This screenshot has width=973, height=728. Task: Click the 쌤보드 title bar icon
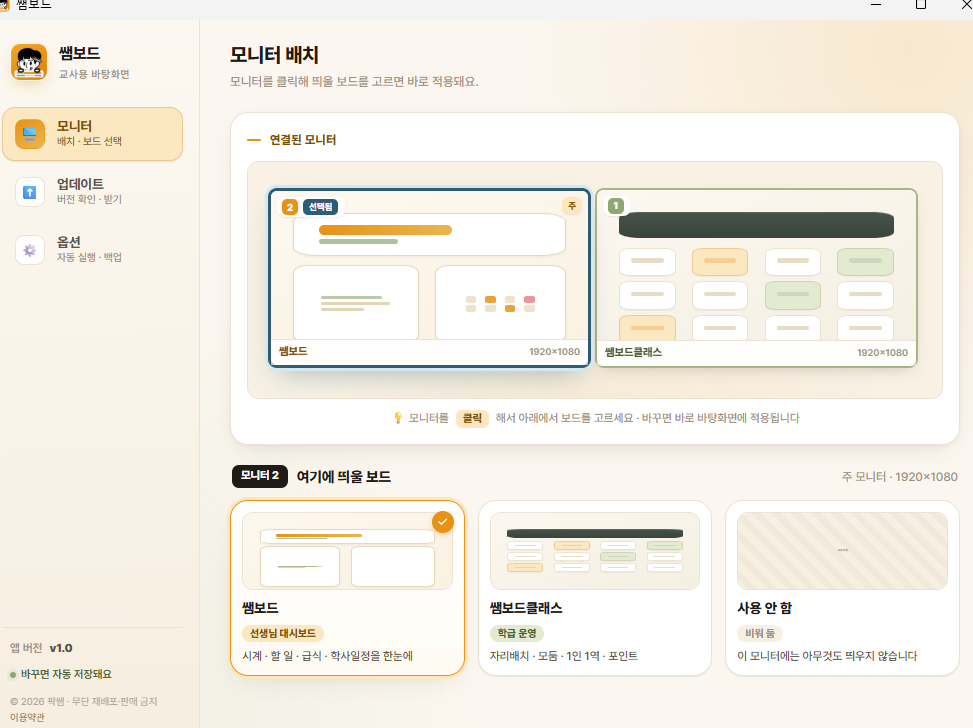pos(4,5)
